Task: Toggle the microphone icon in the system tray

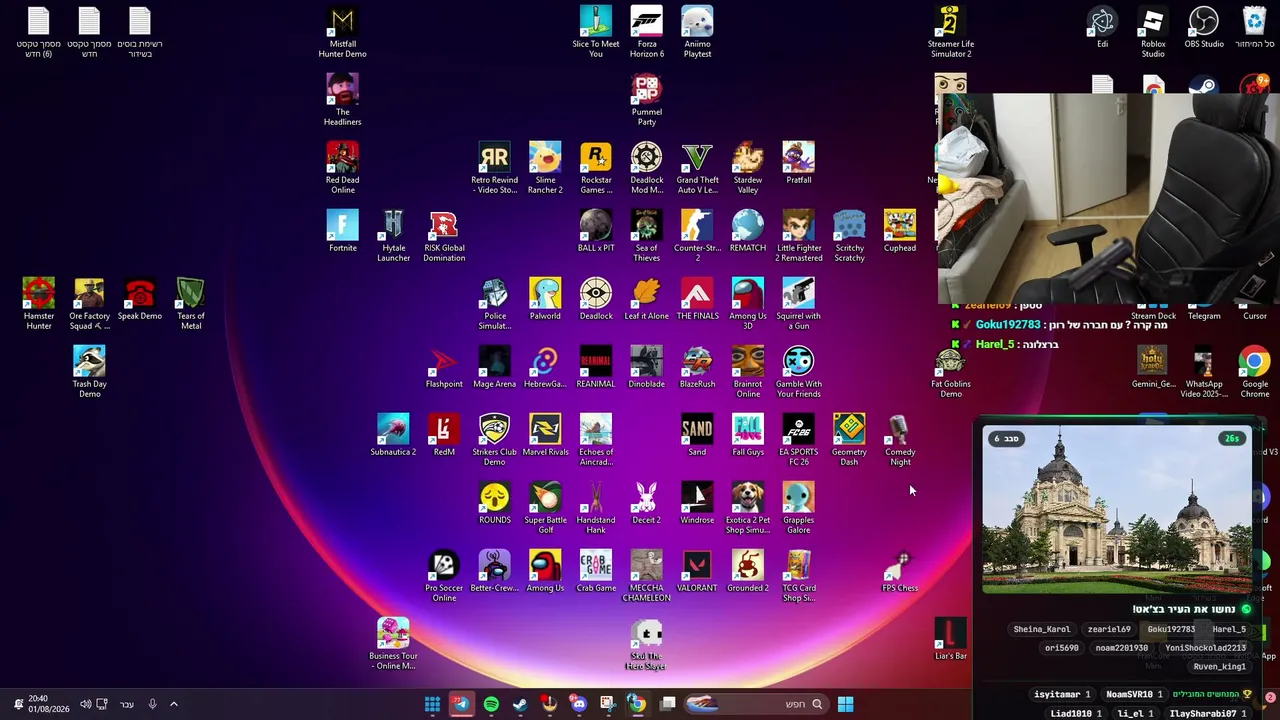Action: tap(152, 704)
